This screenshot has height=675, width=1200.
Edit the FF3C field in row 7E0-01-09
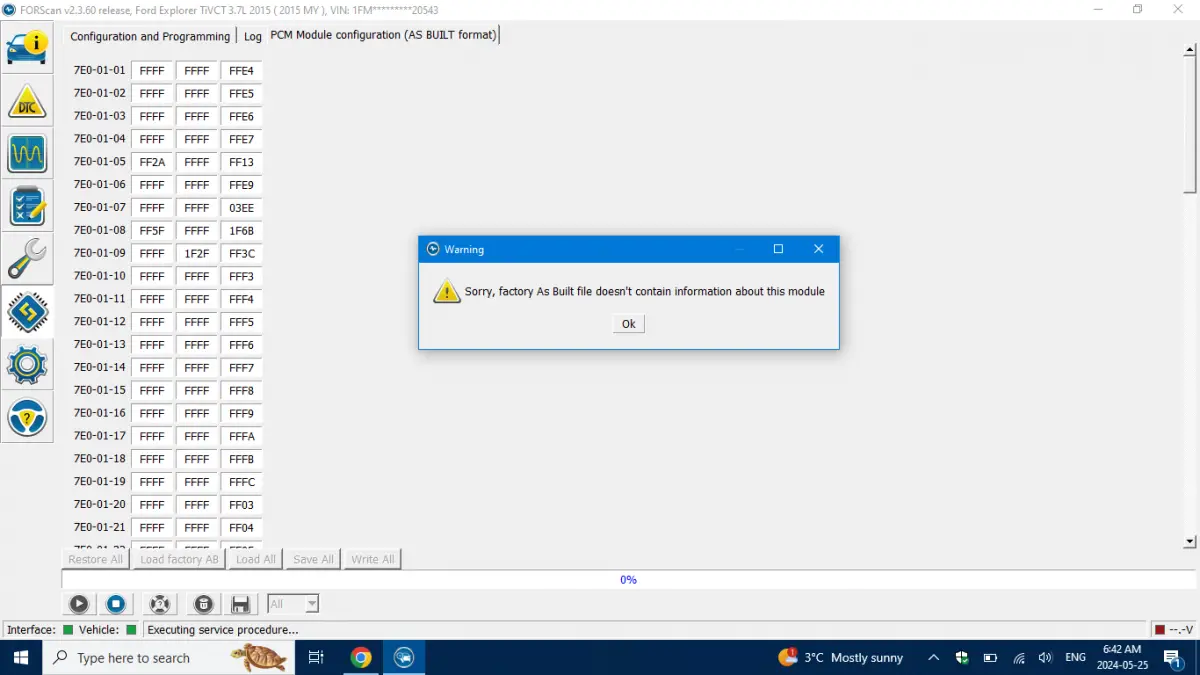241,254
